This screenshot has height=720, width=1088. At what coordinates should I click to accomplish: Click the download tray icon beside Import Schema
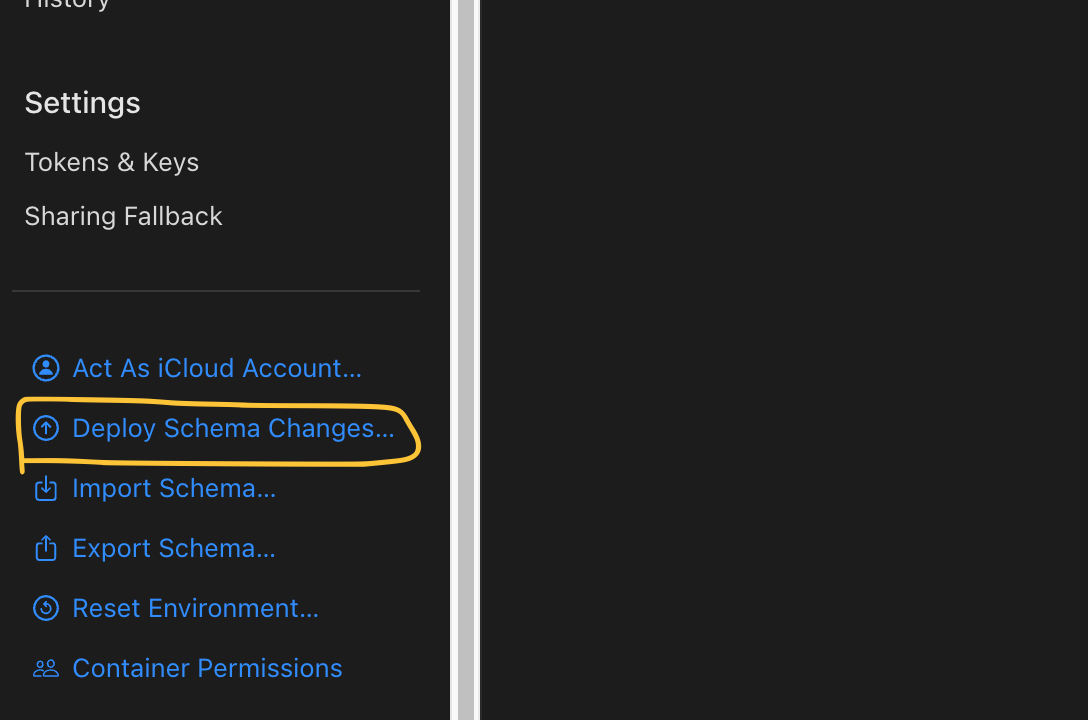(46, 488)
